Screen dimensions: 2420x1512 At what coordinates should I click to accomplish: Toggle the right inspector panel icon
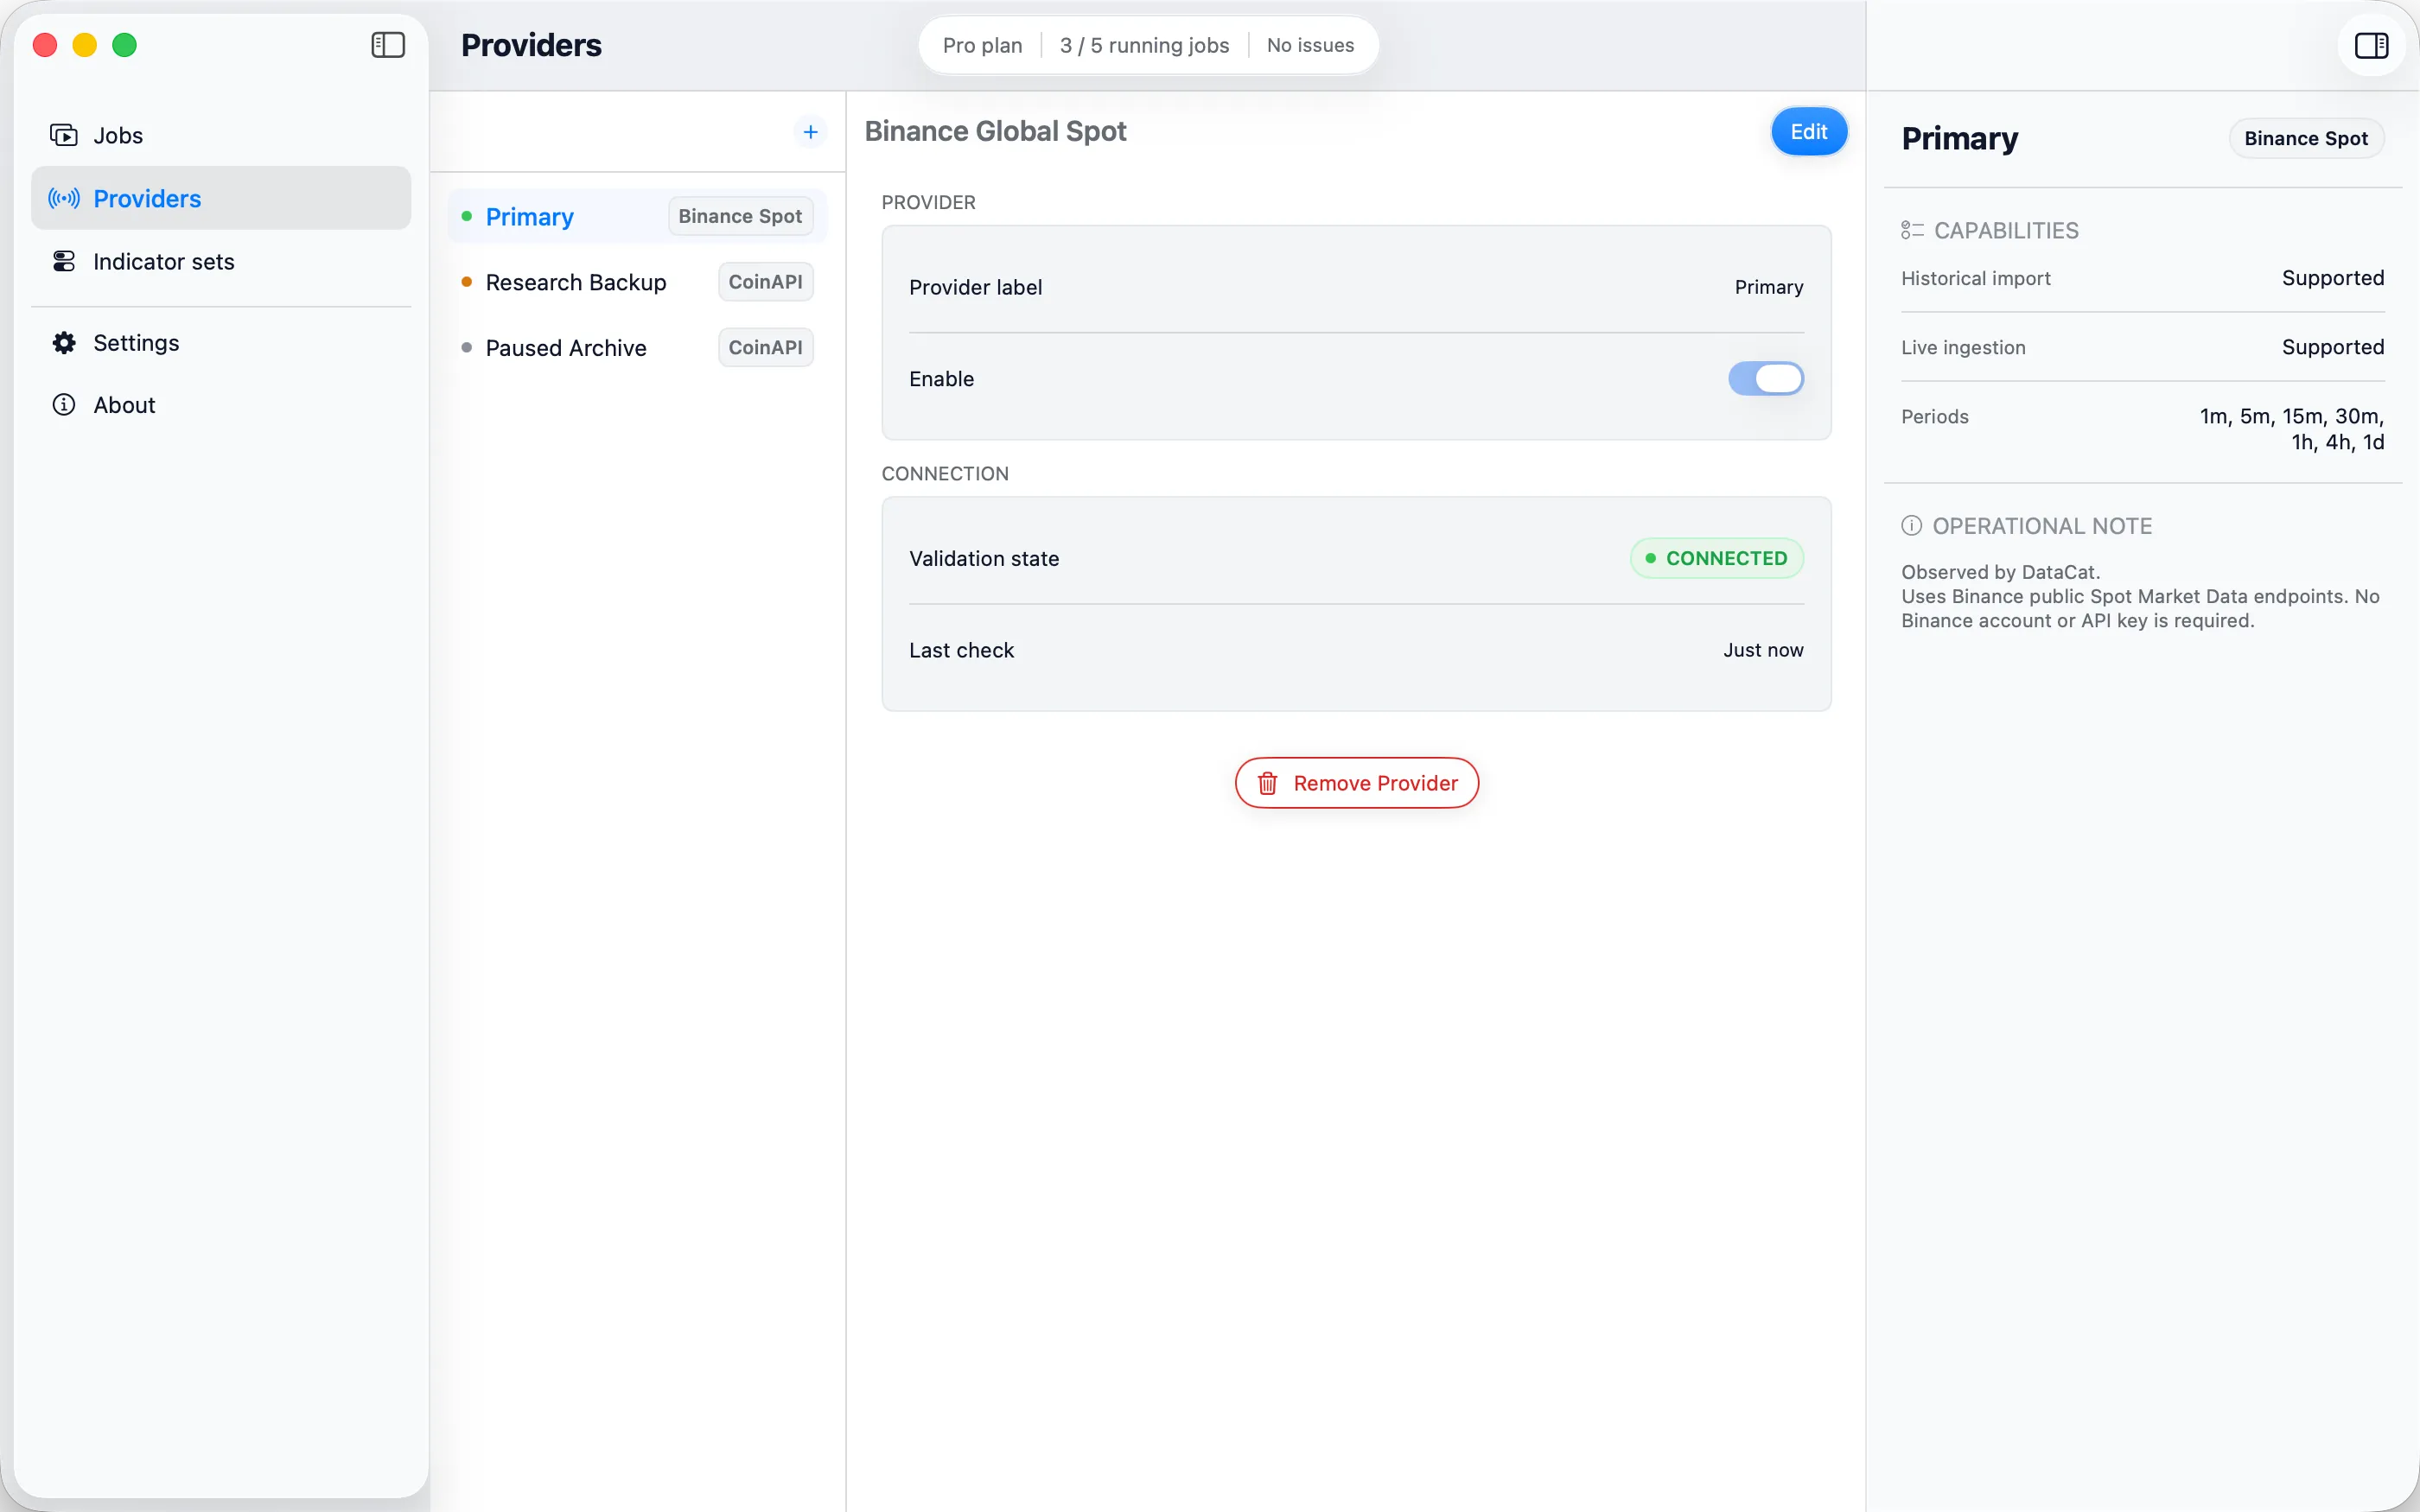(2371, 45)
